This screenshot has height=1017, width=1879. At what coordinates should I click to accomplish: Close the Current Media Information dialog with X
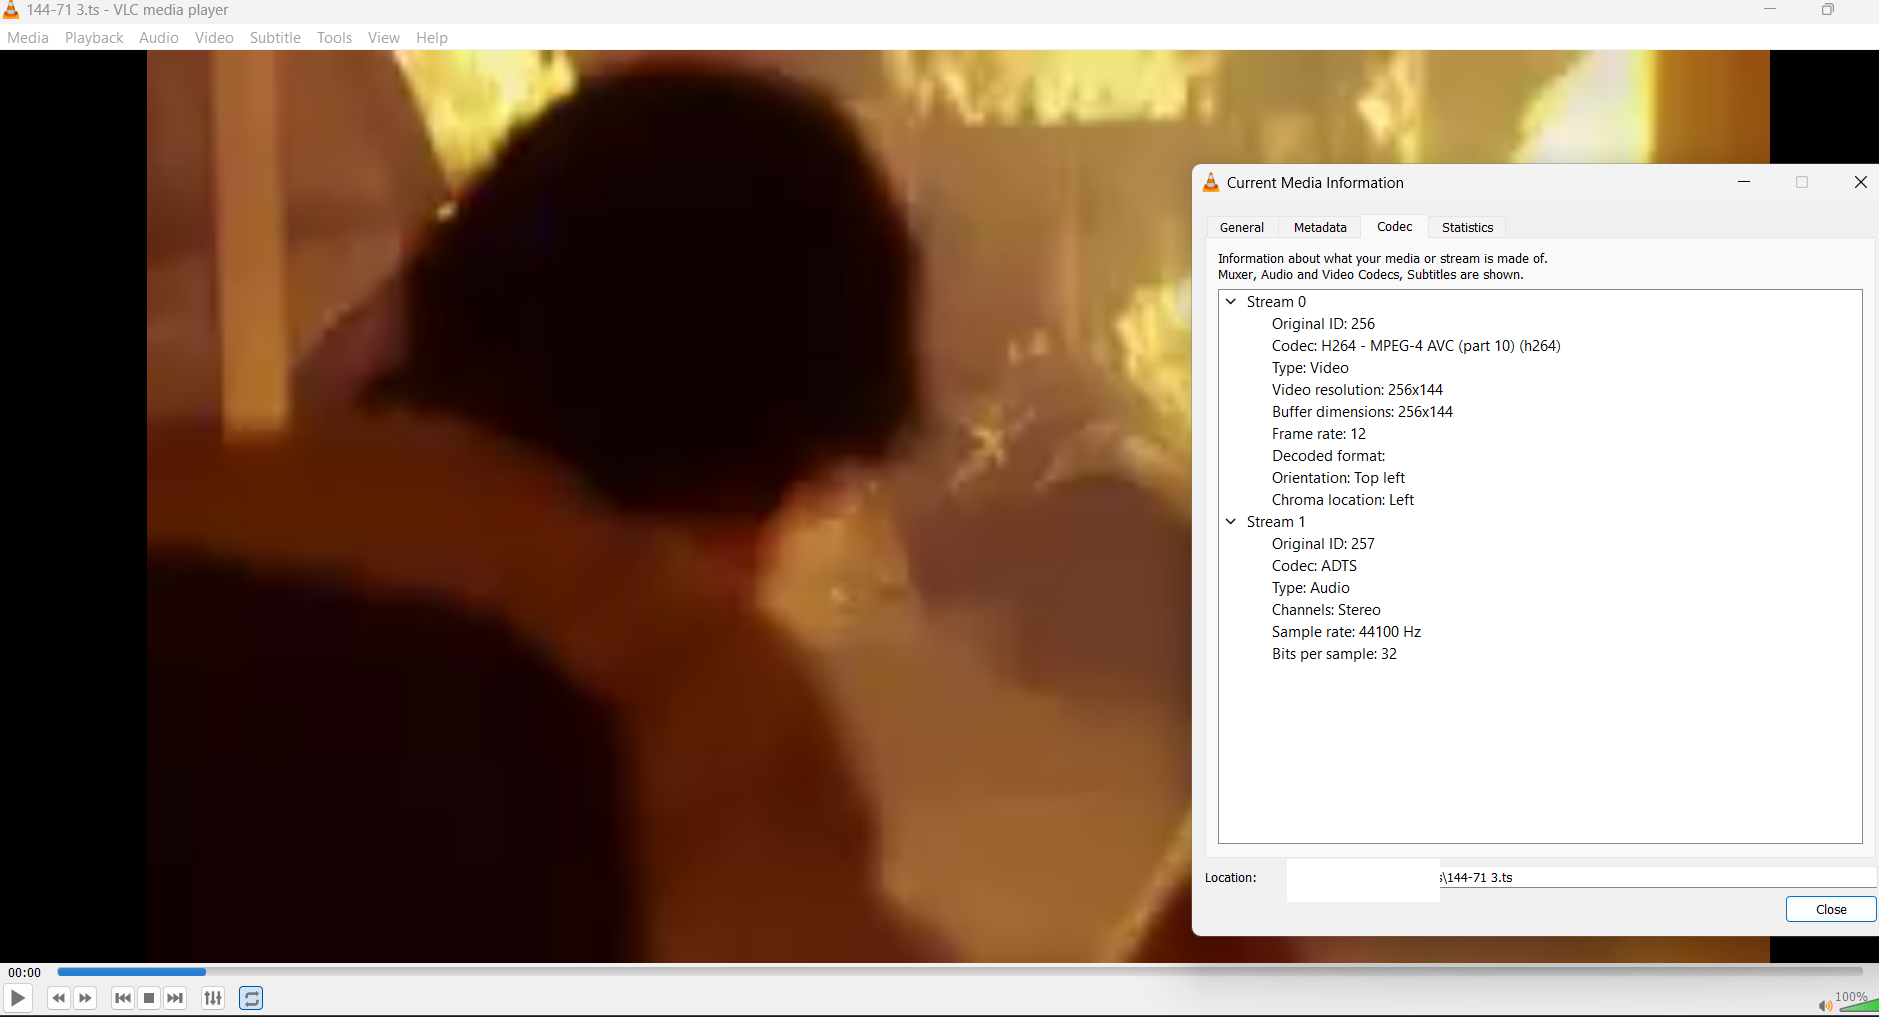coord(1860,182)
